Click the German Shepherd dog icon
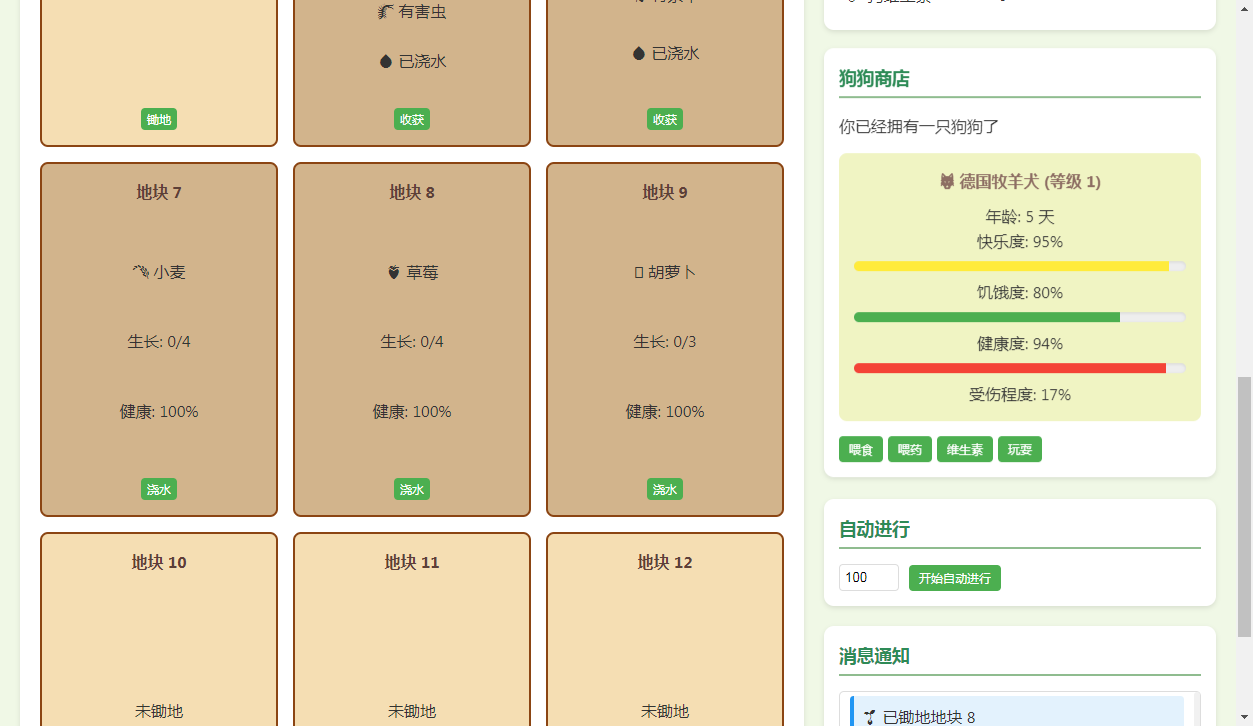1253x726 pixels. click(947, 182)
